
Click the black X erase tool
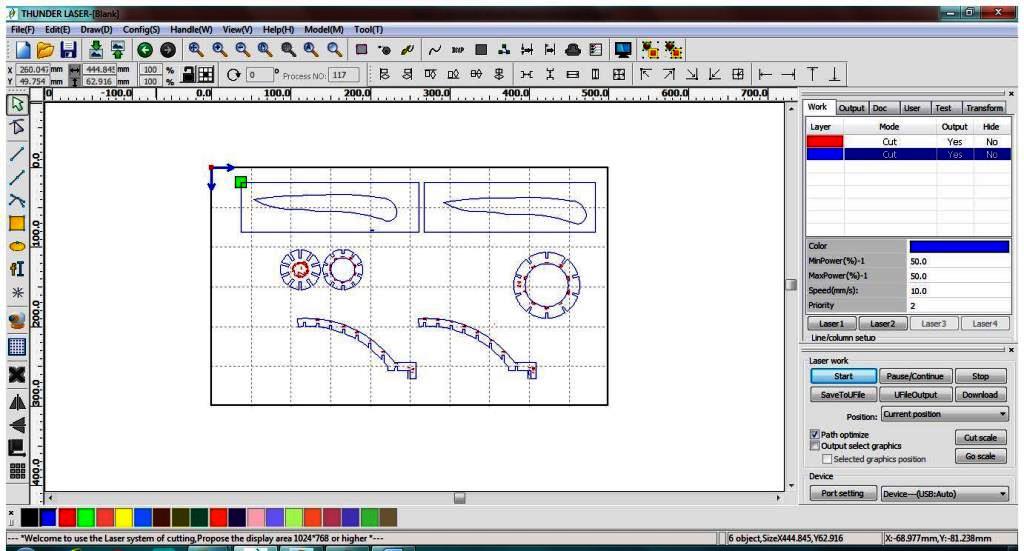17,375
